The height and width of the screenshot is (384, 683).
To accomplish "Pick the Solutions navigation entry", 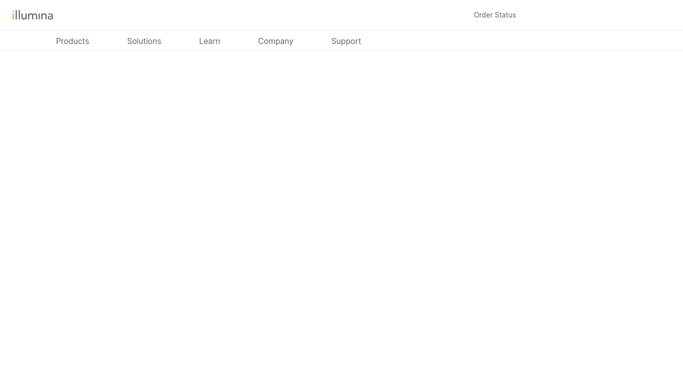I will click(144, 41).
